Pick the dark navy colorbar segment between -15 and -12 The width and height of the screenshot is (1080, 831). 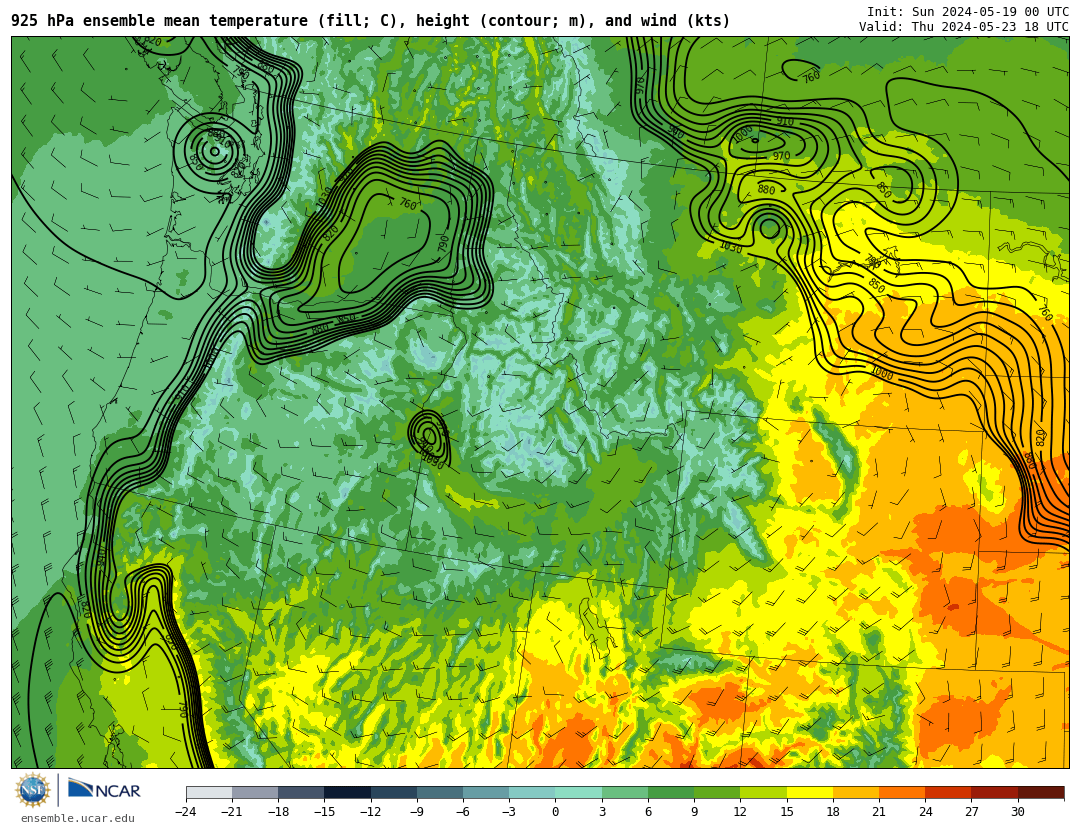[x=347, y=792]
